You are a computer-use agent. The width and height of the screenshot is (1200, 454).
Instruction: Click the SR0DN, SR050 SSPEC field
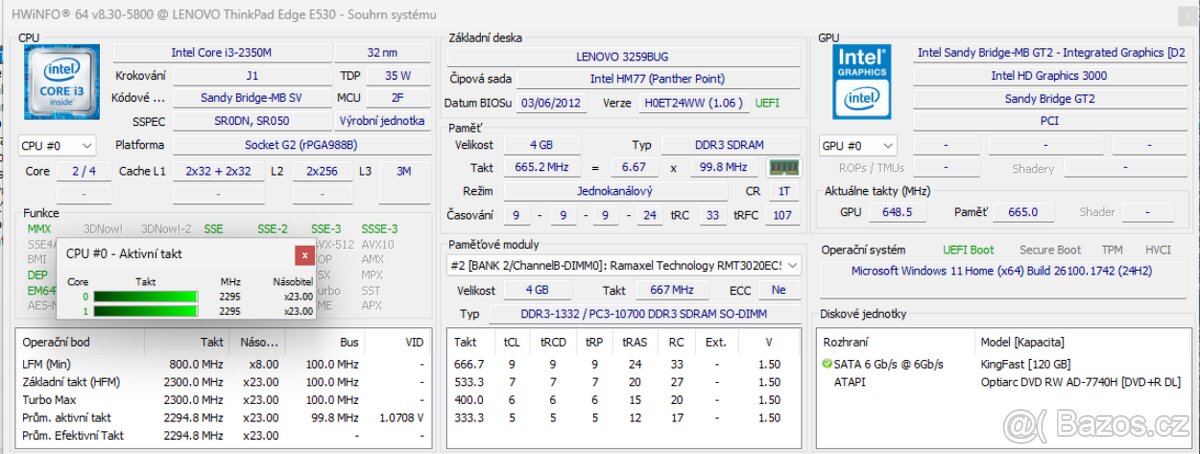pyautogui.click(x=251, y=121)
